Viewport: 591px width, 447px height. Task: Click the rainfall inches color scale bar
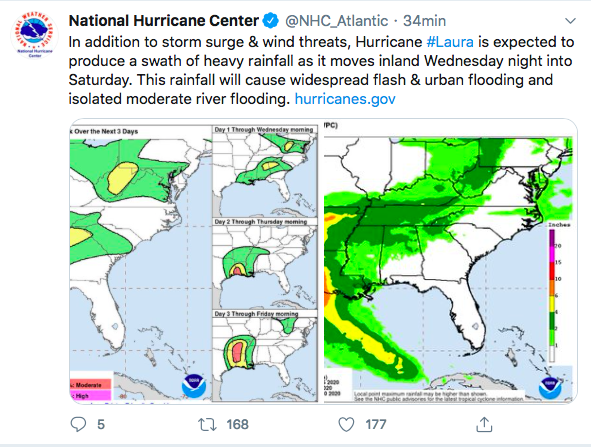[552, 296]
